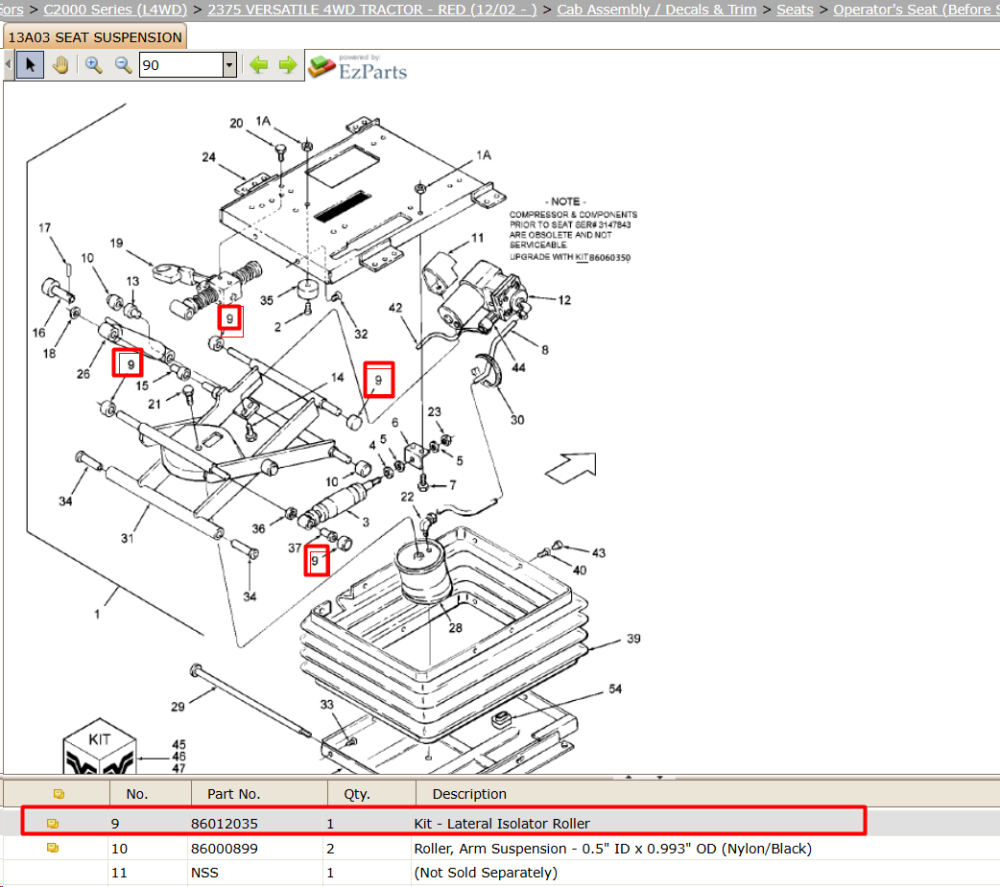Click callout 23 in the diagram
The width and height of the screenshot is (1000, 887).
(434, 412)
